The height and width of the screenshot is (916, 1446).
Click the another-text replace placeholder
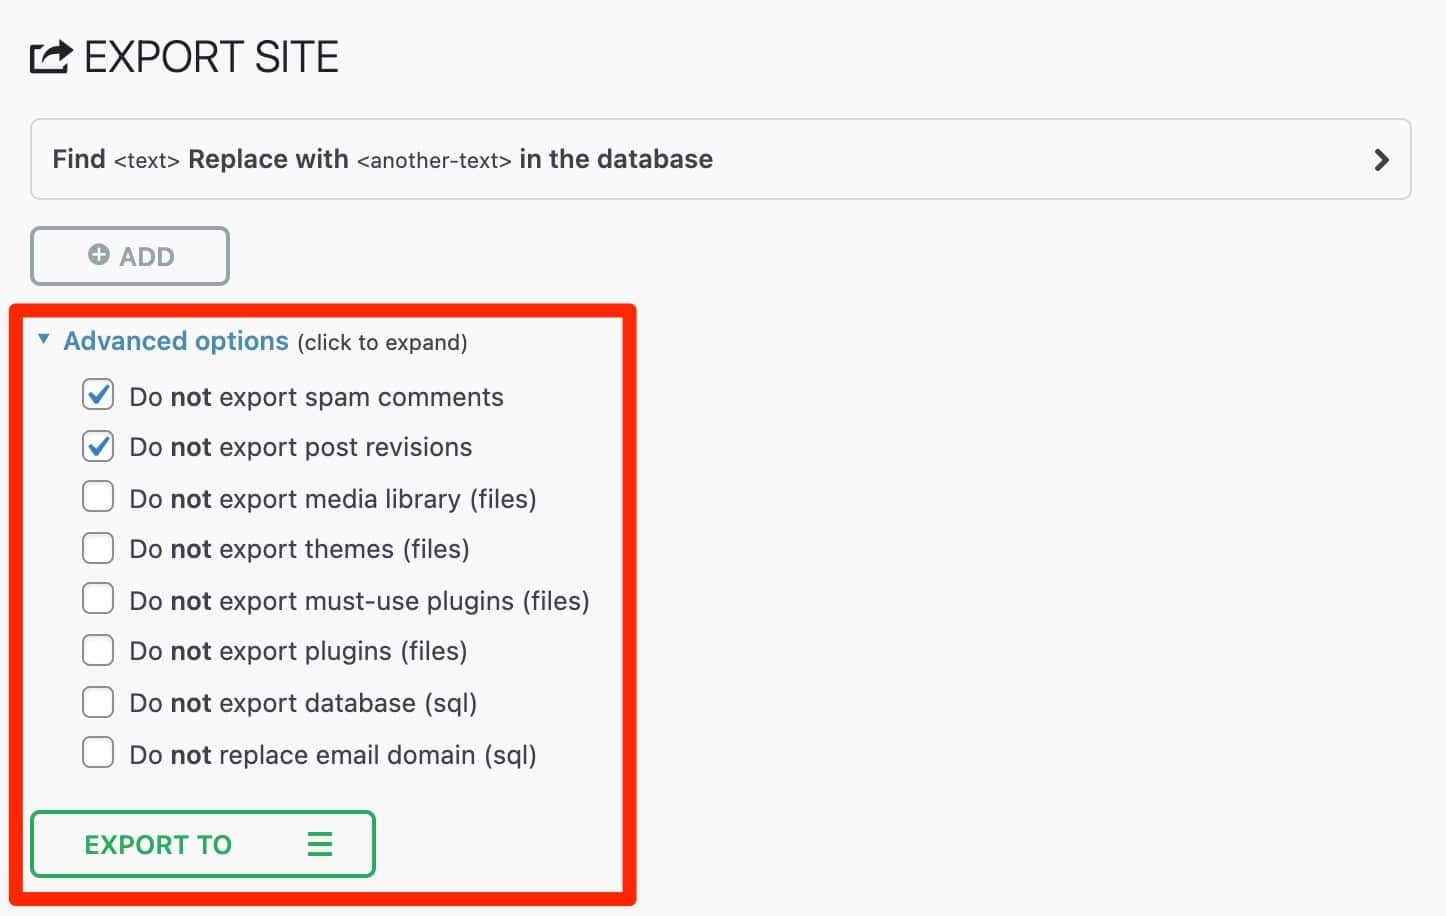(434, 160)
